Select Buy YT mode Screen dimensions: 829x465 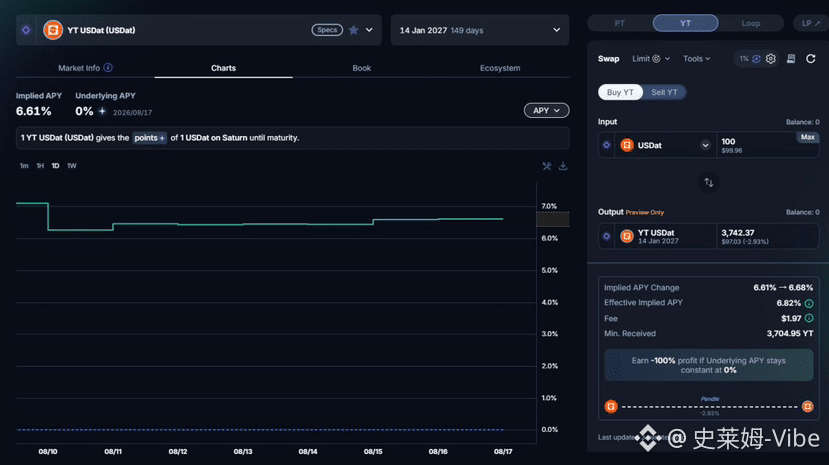pyautogui.click(x=620, y=92)
